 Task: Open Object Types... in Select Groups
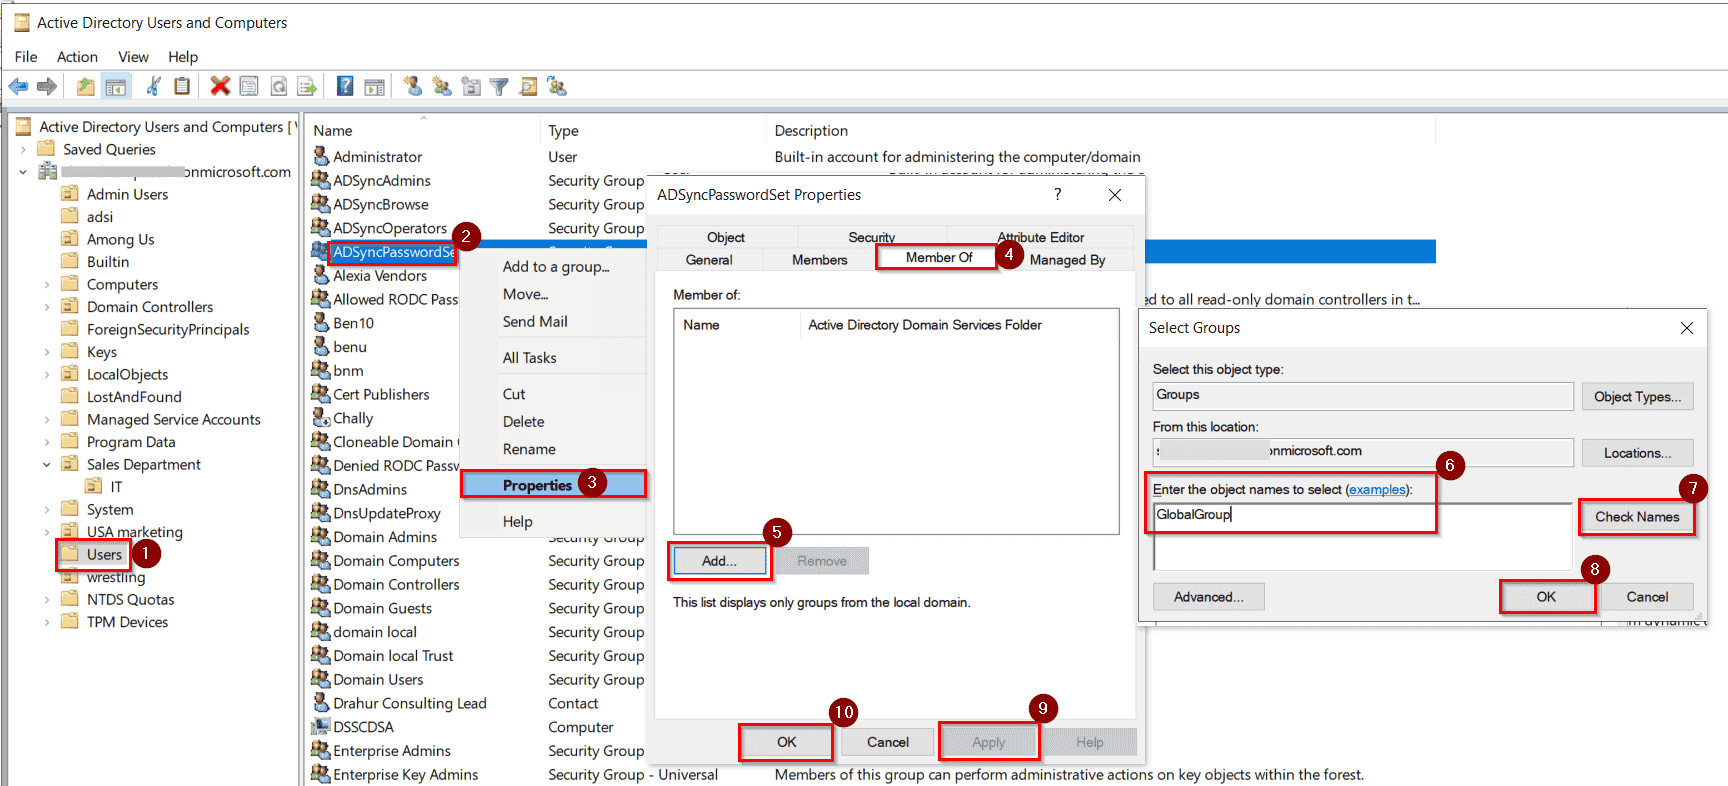pos(1637,397)
